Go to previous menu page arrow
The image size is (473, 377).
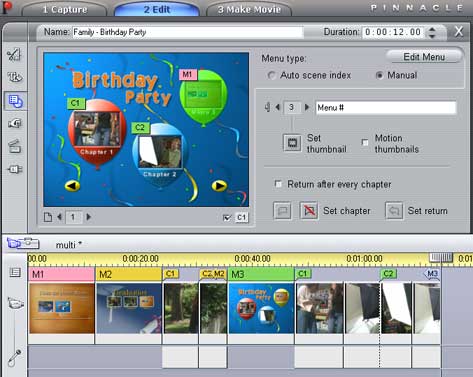pyautogui.click(x=59, y=217)
